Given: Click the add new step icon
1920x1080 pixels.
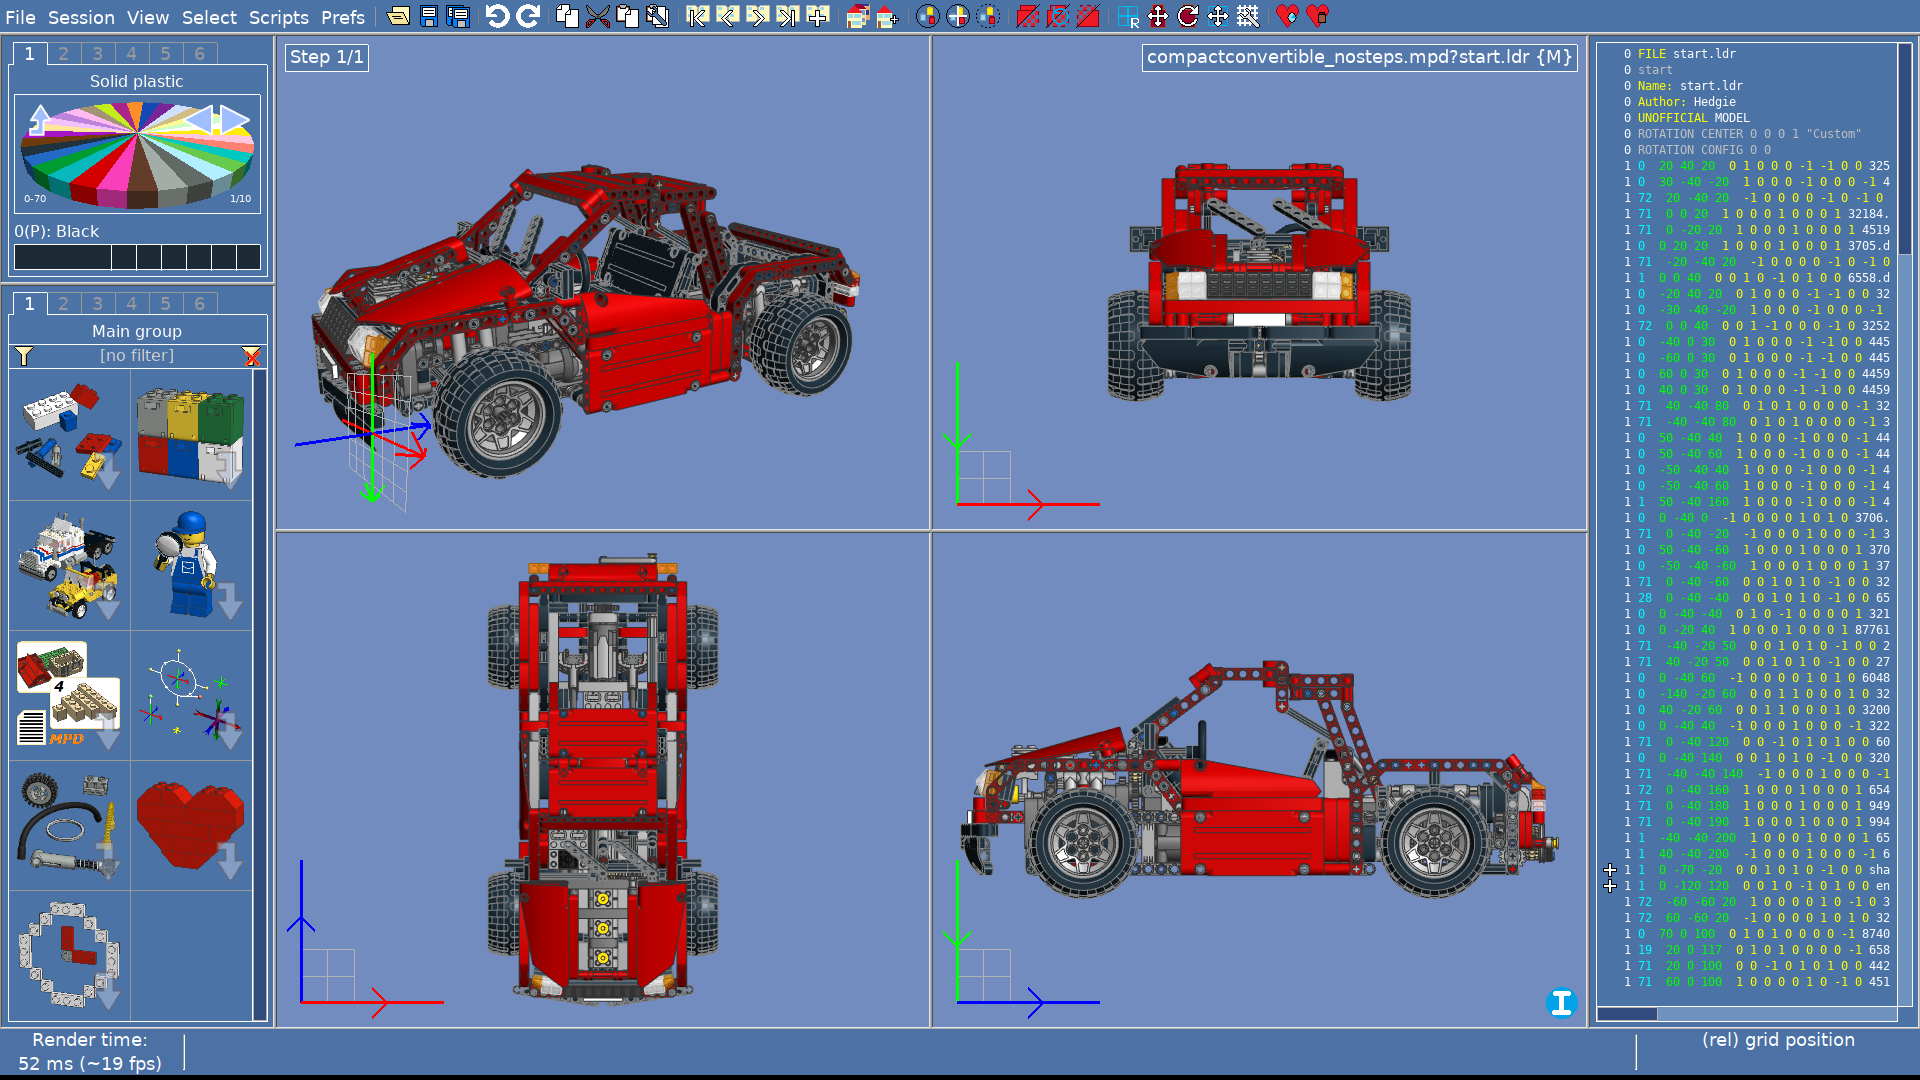Looking at the screenshot, I should [818, 16].
